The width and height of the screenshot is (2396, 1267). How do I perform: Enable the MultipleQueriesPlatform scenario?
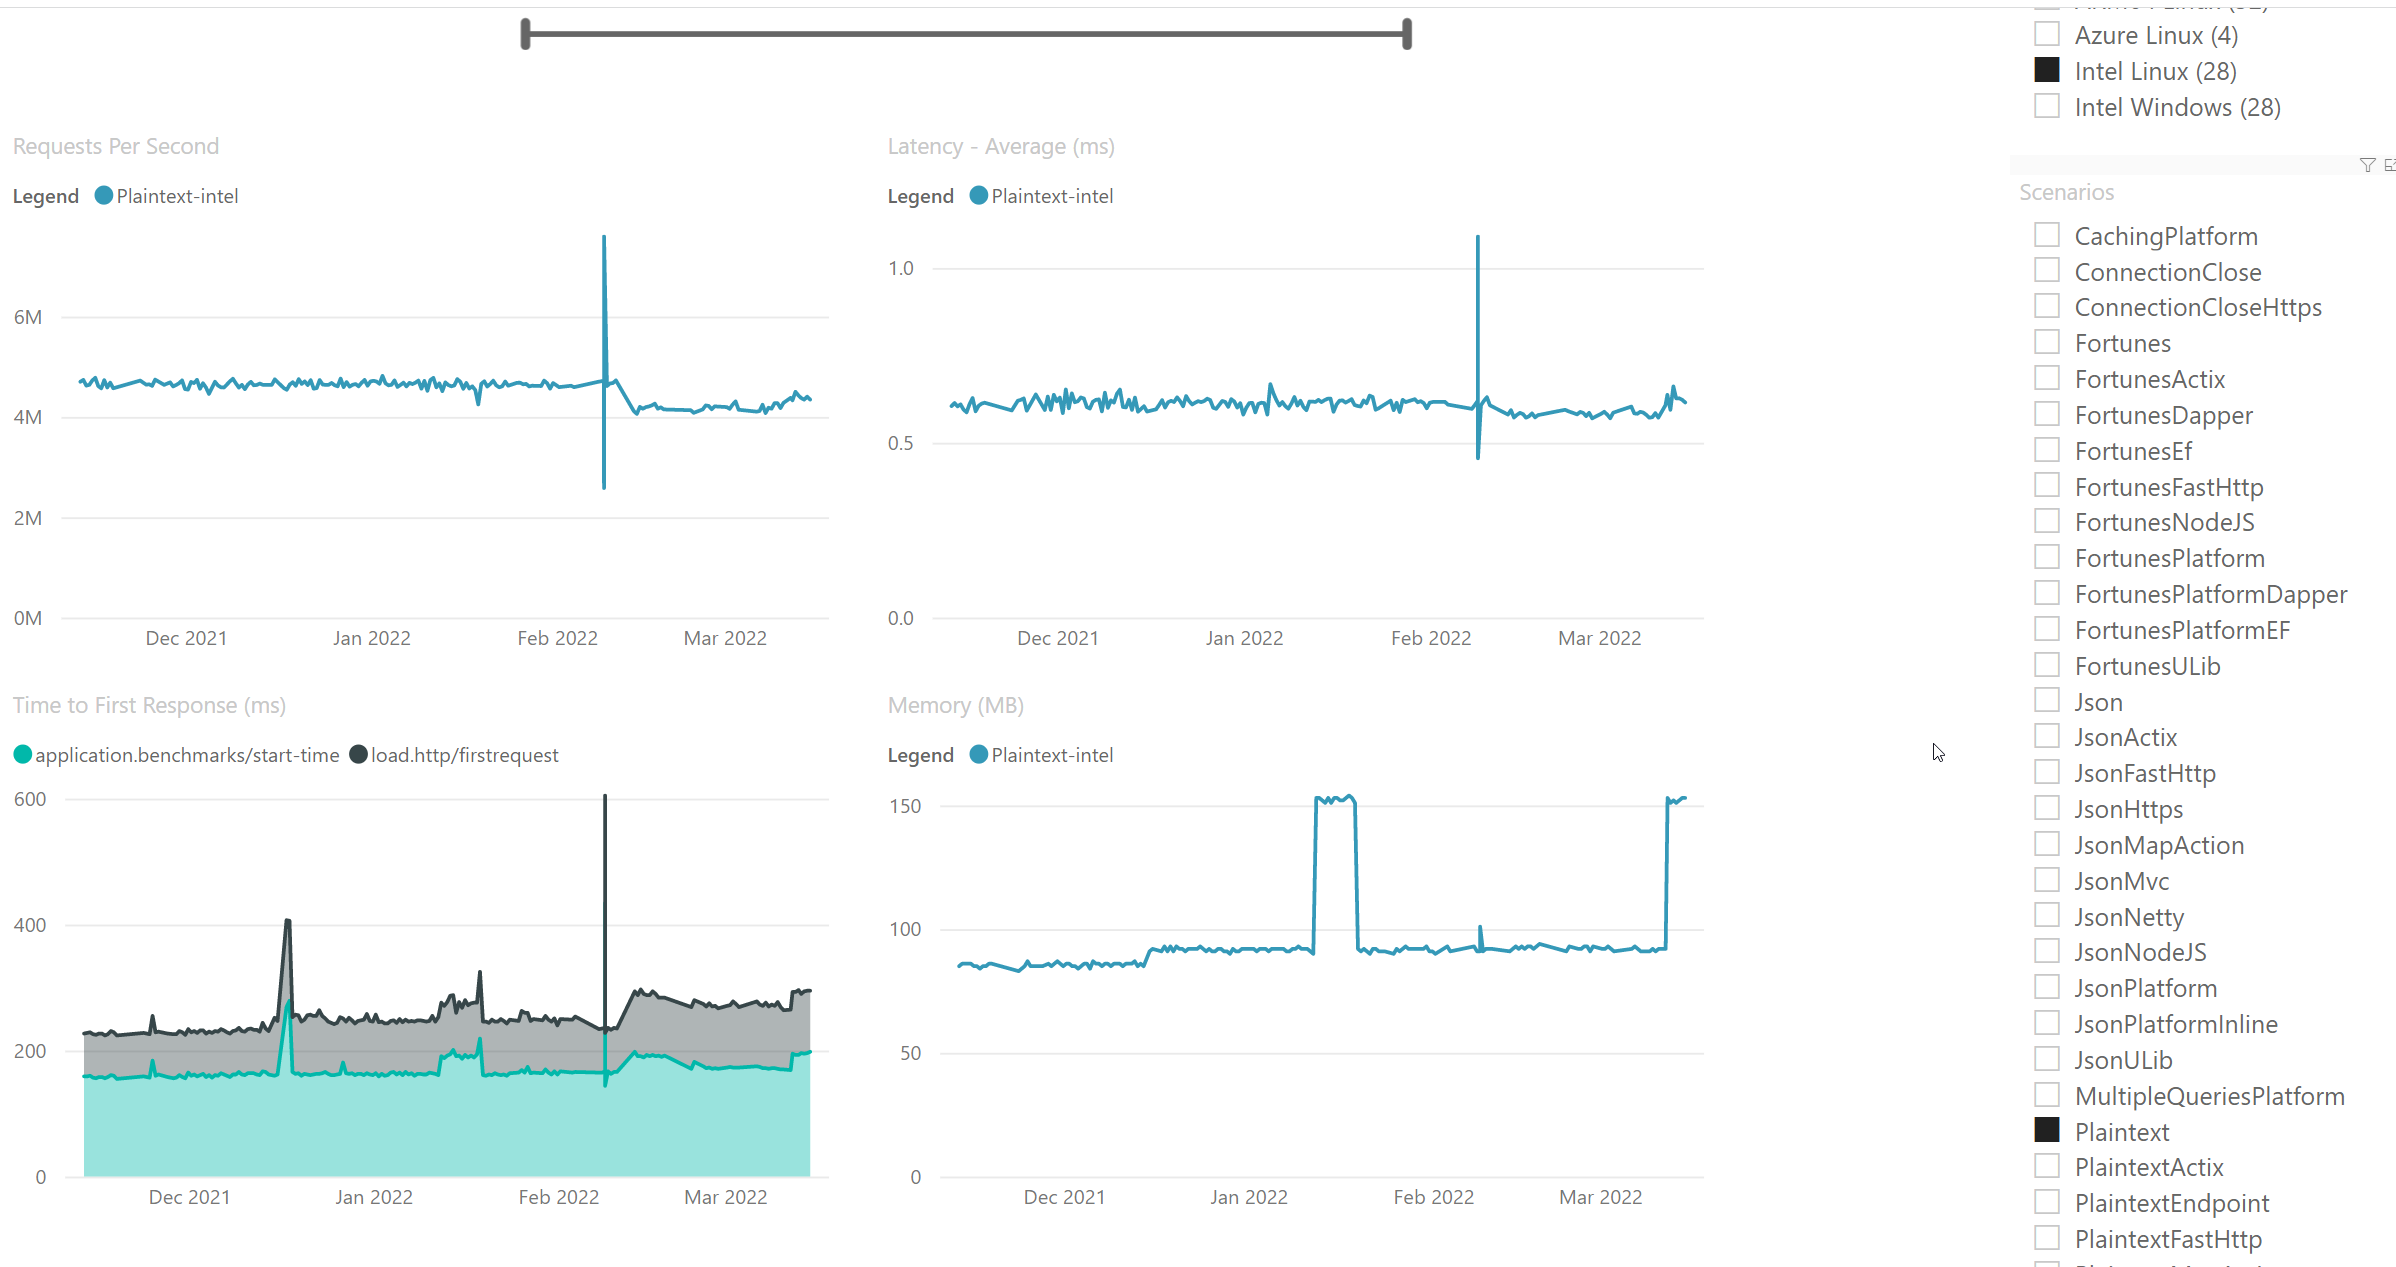click(x=2048, y=1095)
